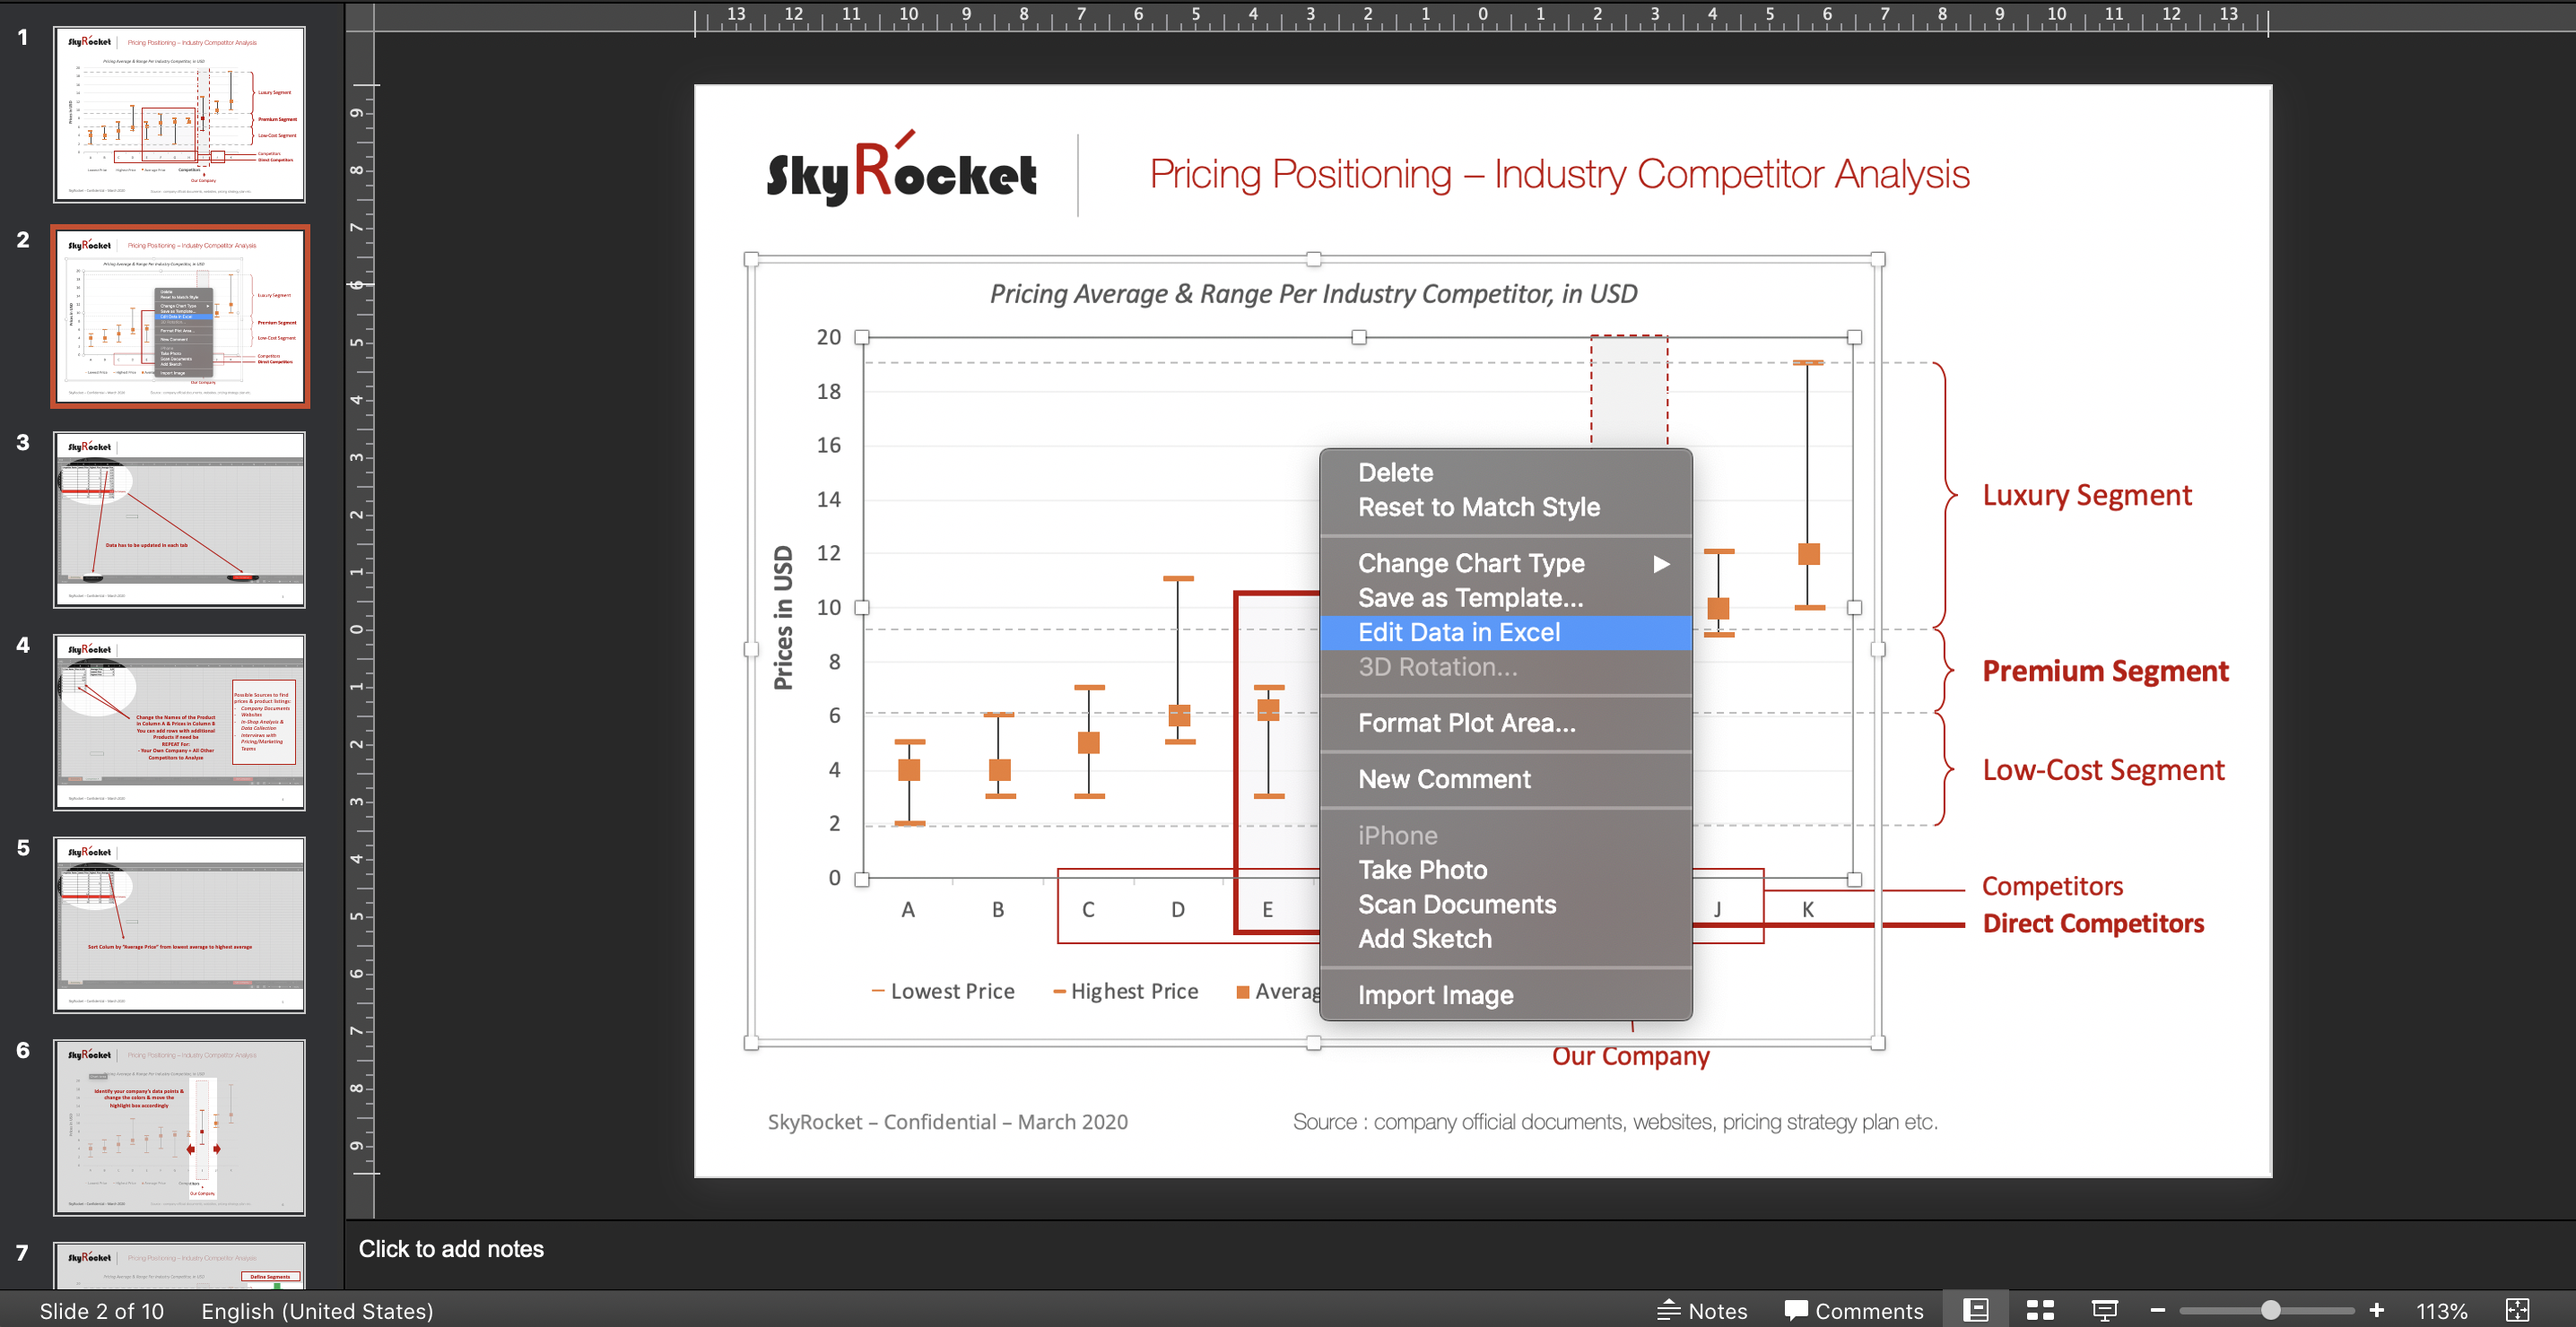Click Prices in USD axis title
Screen dimensions: 2576x1327
783,617
